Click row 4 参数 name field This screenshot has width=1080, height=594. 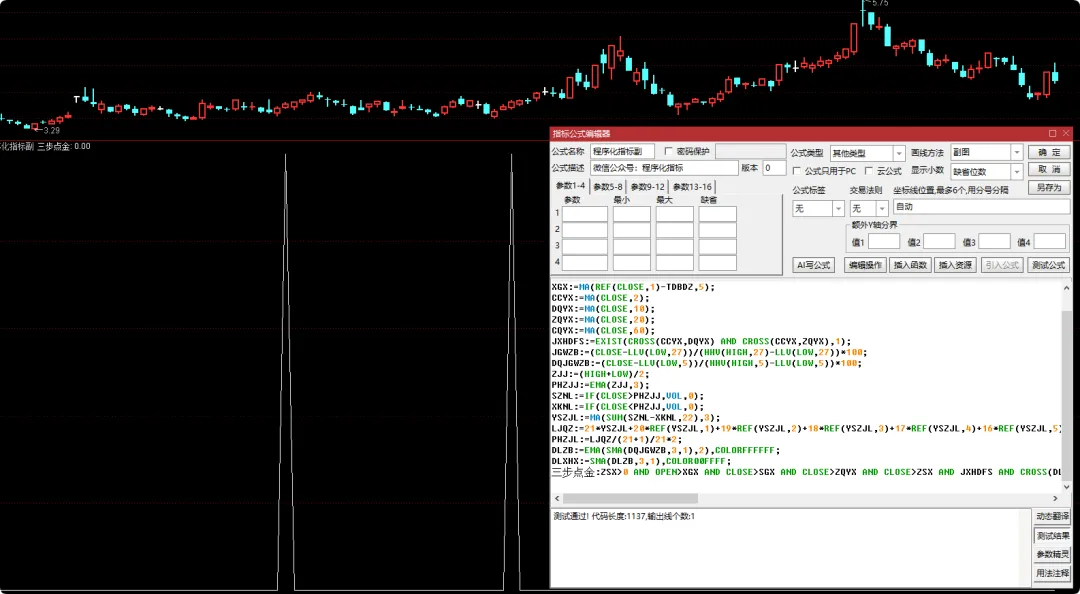585,263
